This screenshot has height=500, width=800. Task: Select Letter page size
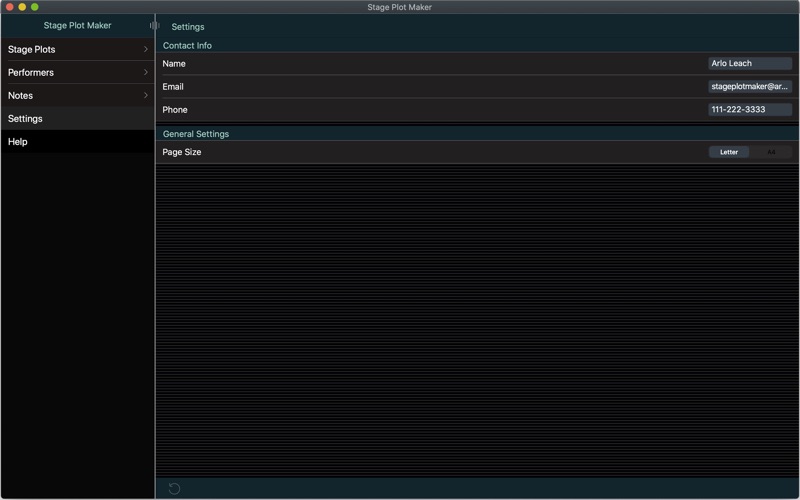coord(729,152)
